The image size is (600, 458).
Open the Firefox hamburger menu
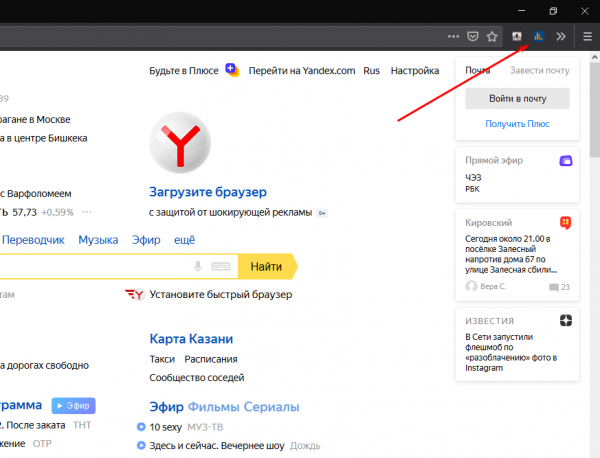coord(587,36)
